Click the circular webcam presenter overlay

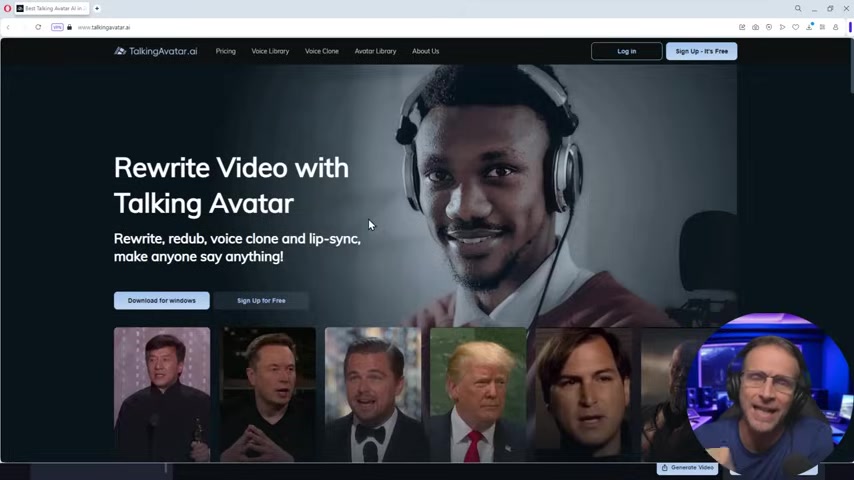pyautogui.click(x=768, y=394)
